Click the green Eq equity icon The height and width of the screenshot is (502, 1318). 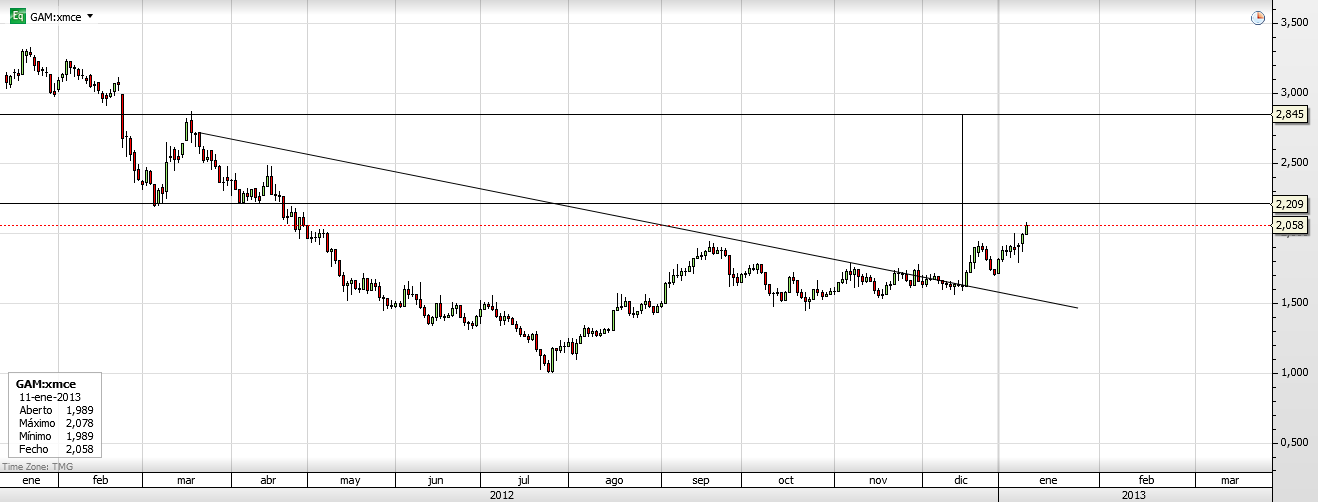tap(18, 16)
